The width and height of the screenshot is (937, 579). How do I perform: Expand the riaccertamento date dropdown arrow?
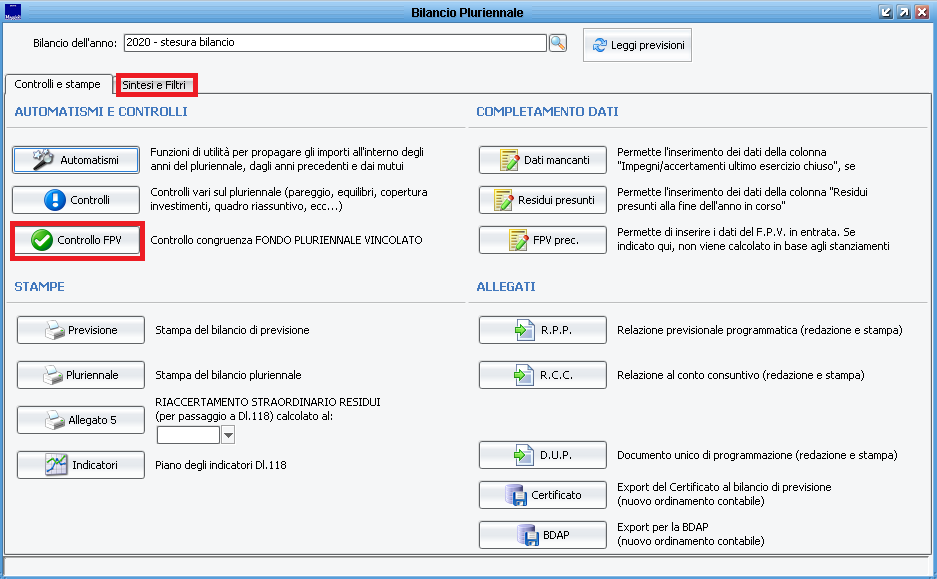tap(228, 435)
